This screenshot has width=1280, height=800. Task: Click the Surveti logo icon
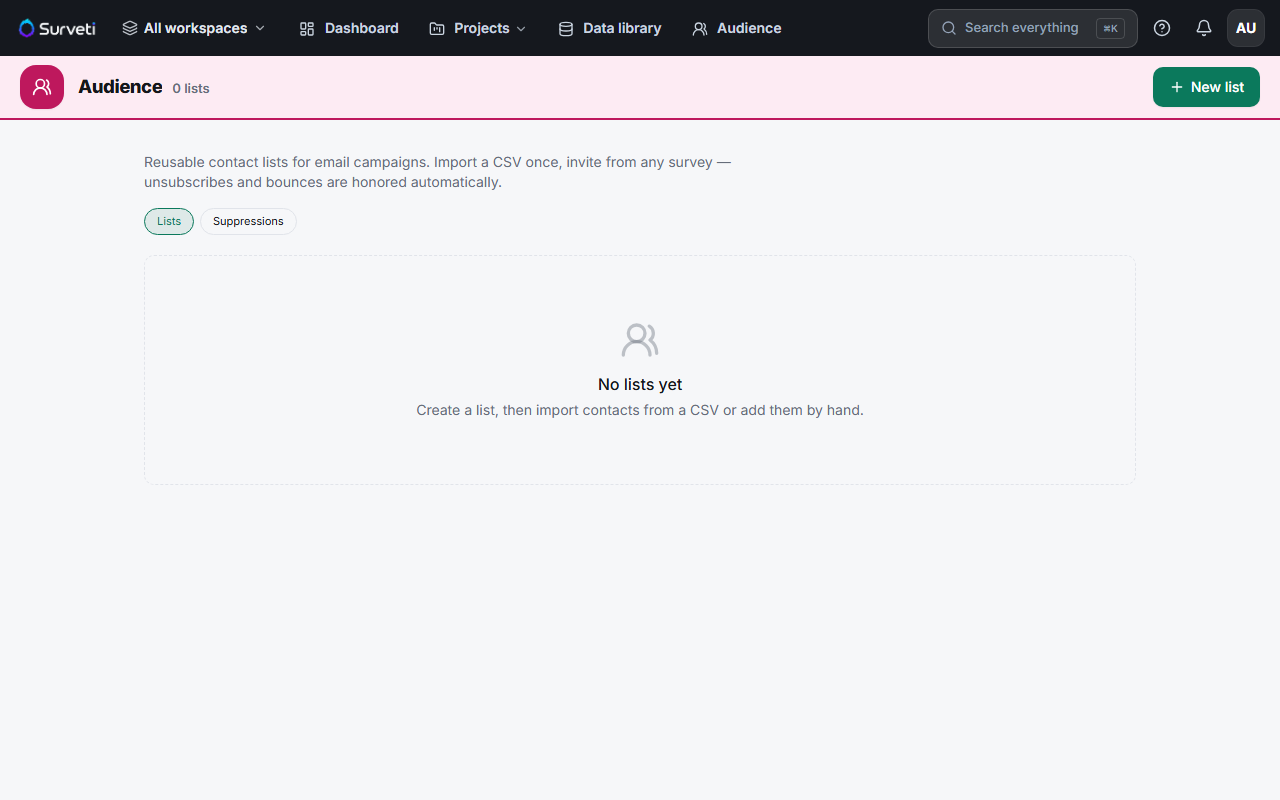pos(27,28)
